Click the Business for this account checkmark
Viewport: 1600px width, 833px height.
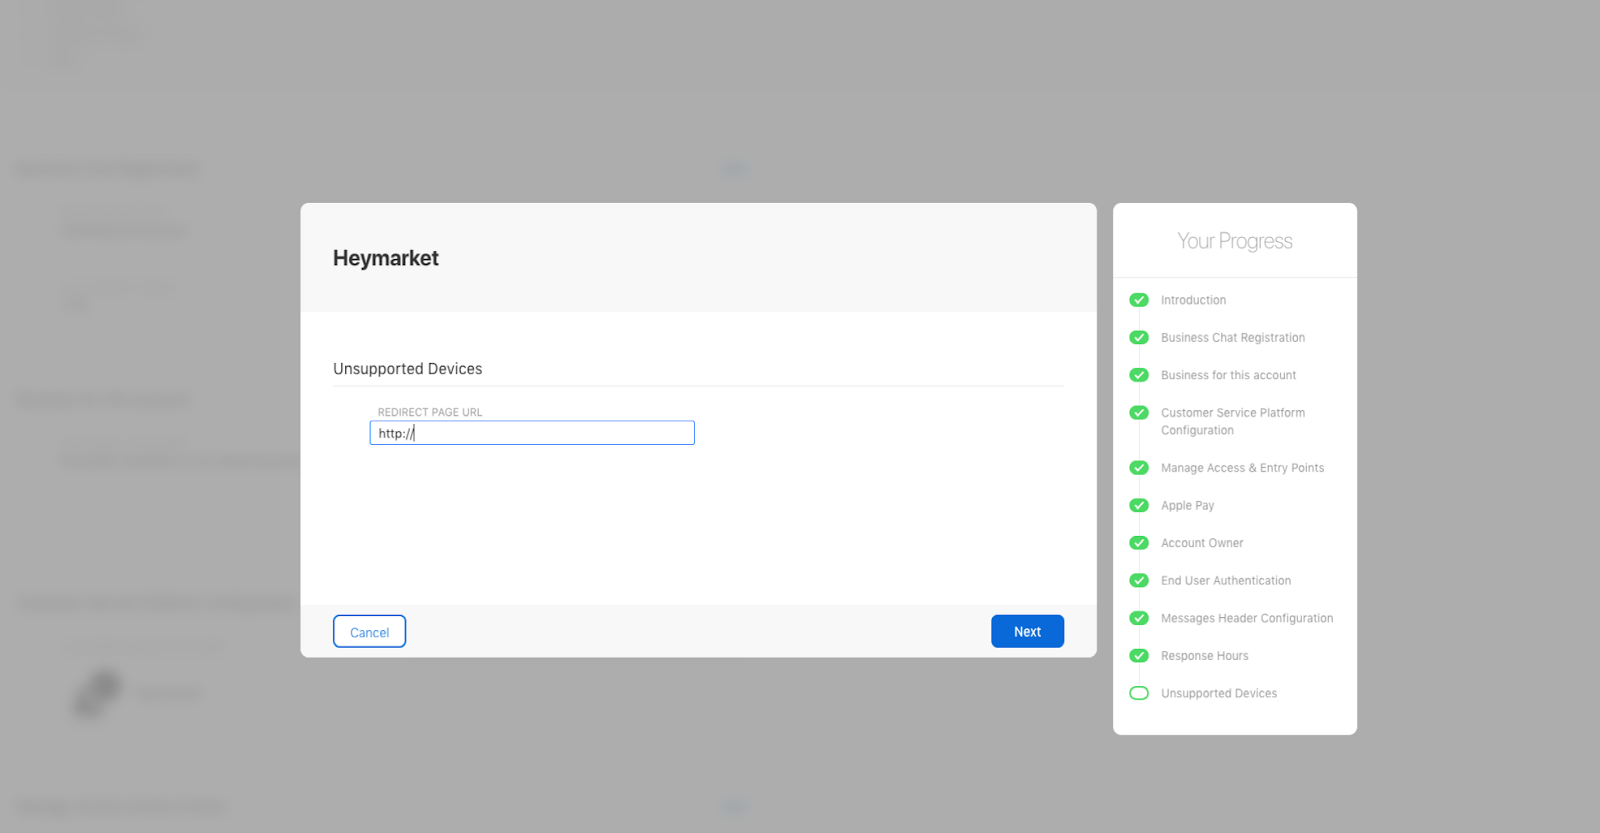(x=1139, y=375)
